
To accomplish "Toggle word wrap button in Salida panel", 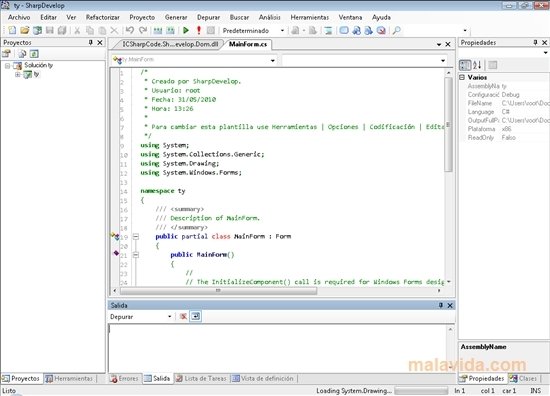I will click(x=195, y=316).
